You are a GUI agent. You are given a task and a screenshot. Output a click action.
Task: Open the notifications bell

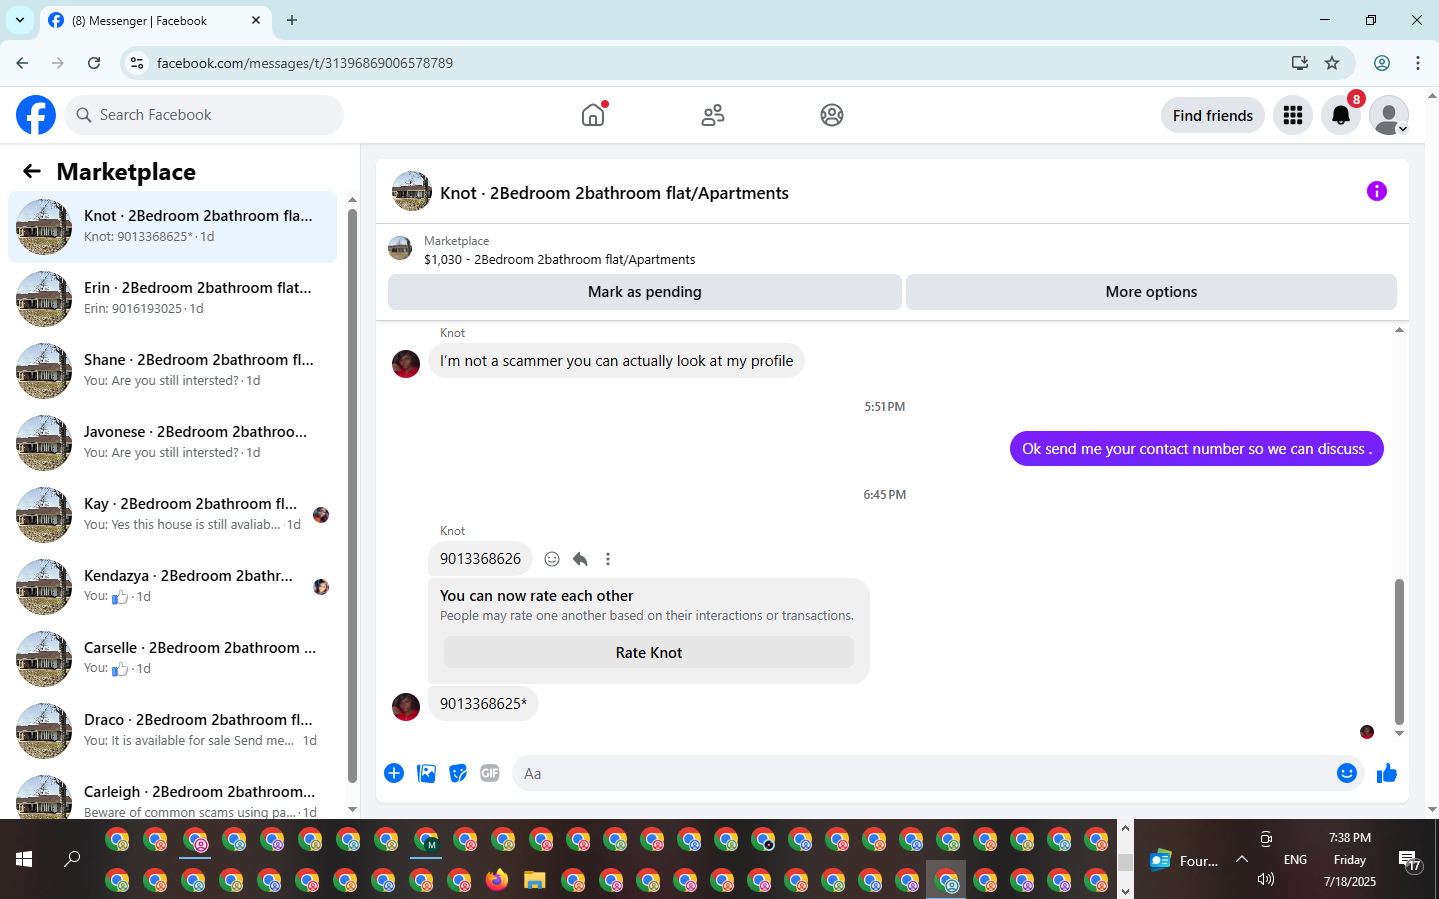click(1341, 115)
